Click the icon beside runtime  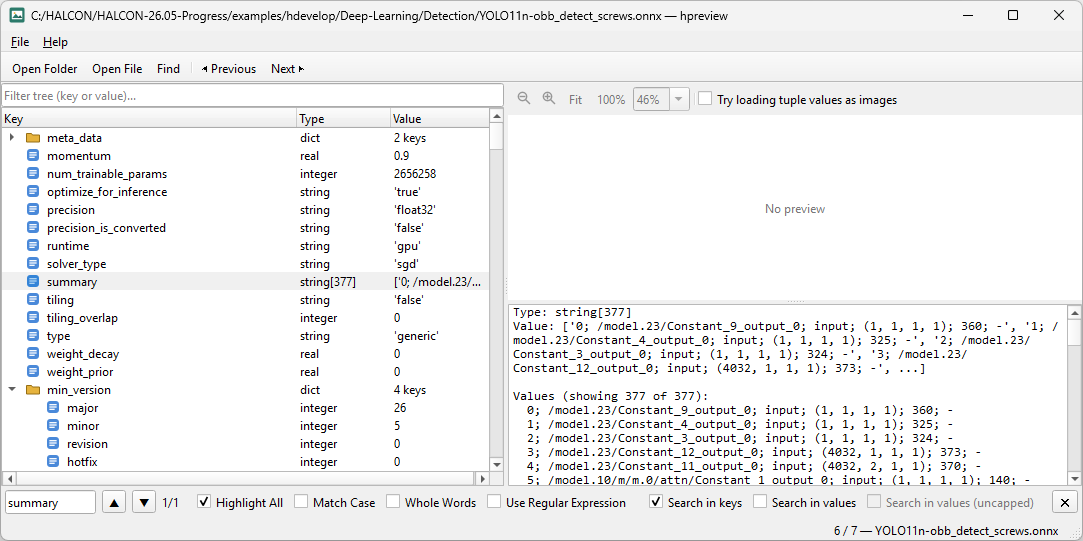pyautogui.click(x=33, y=246)
